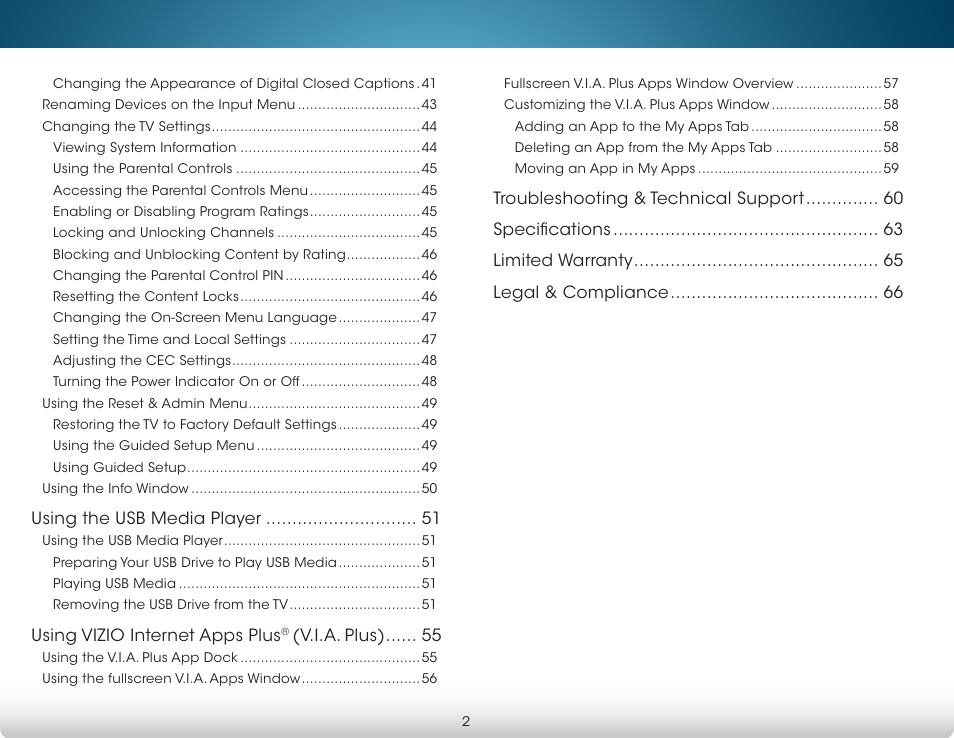This screenshot has height=738, width=954.
Task: Open the 'Using Guided Setup' entry
Action: point(245,467)
